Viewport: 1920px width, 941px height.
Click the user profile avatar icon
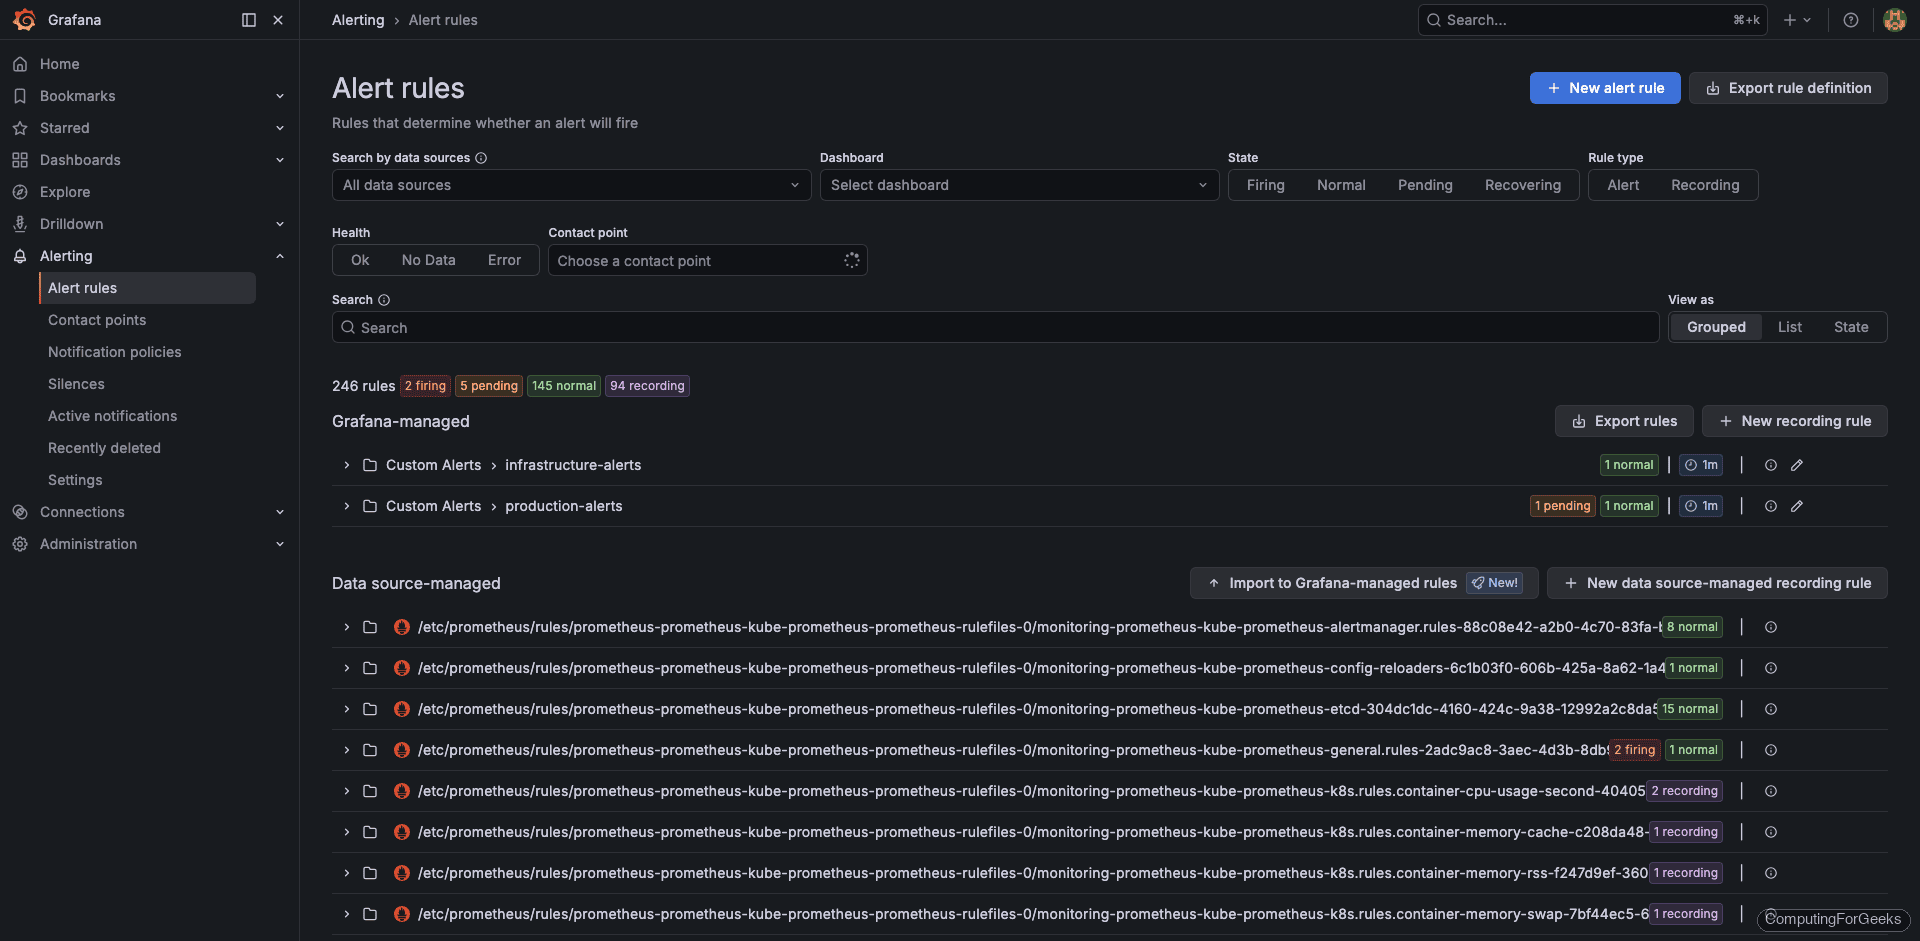(1894, 20)
